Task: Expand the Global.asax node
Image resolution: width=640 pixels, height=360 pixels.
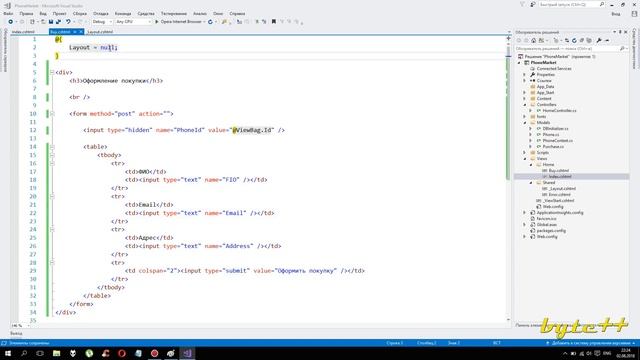Action: 525,224
